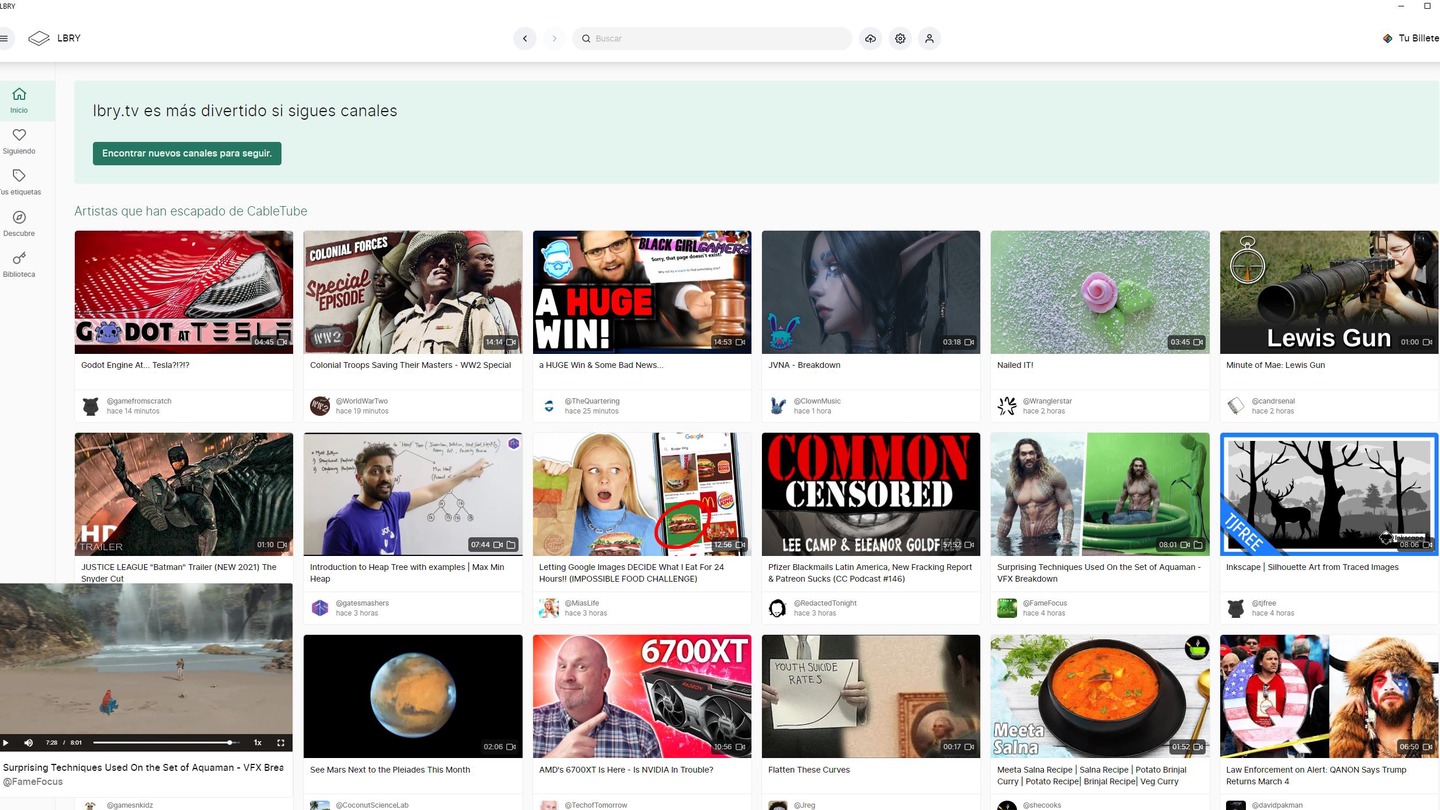
Task: Open the 'A HUGE WIN!' thumbnail
Action: tap(642, 292)
